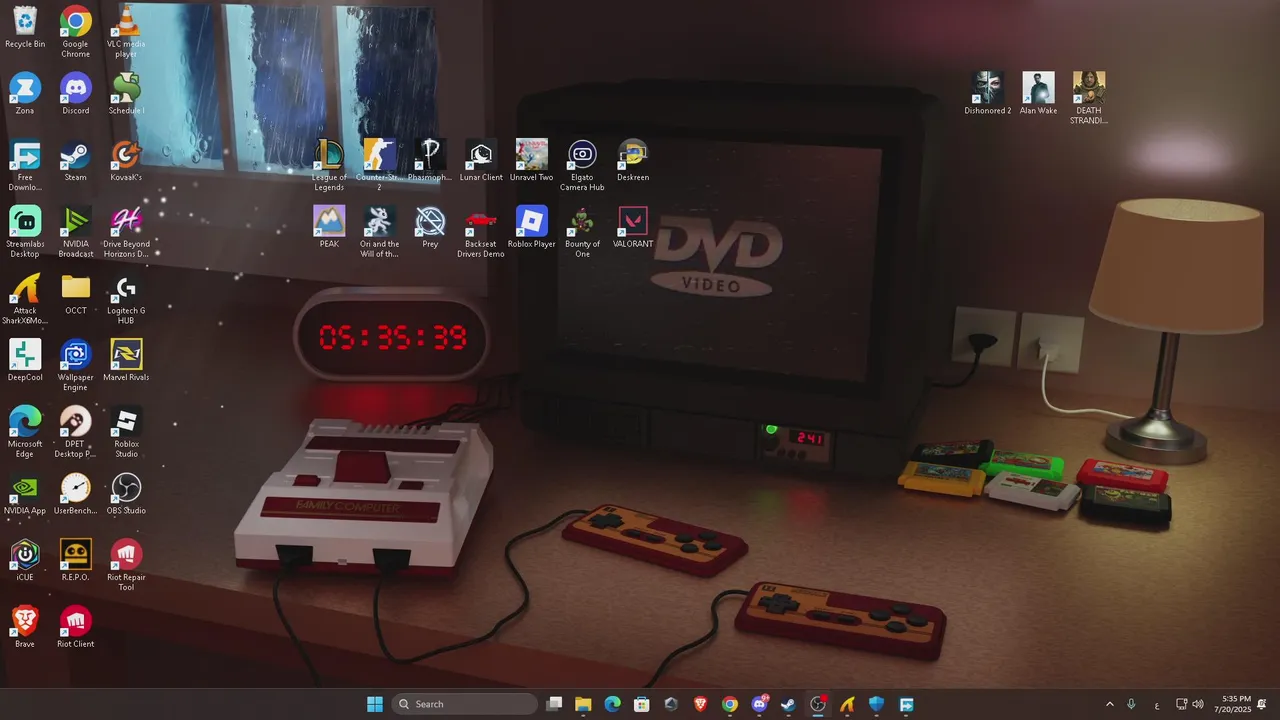Select the DPET Desktop Pet icon
1280x720 pixels.
(x=75, y=432)
